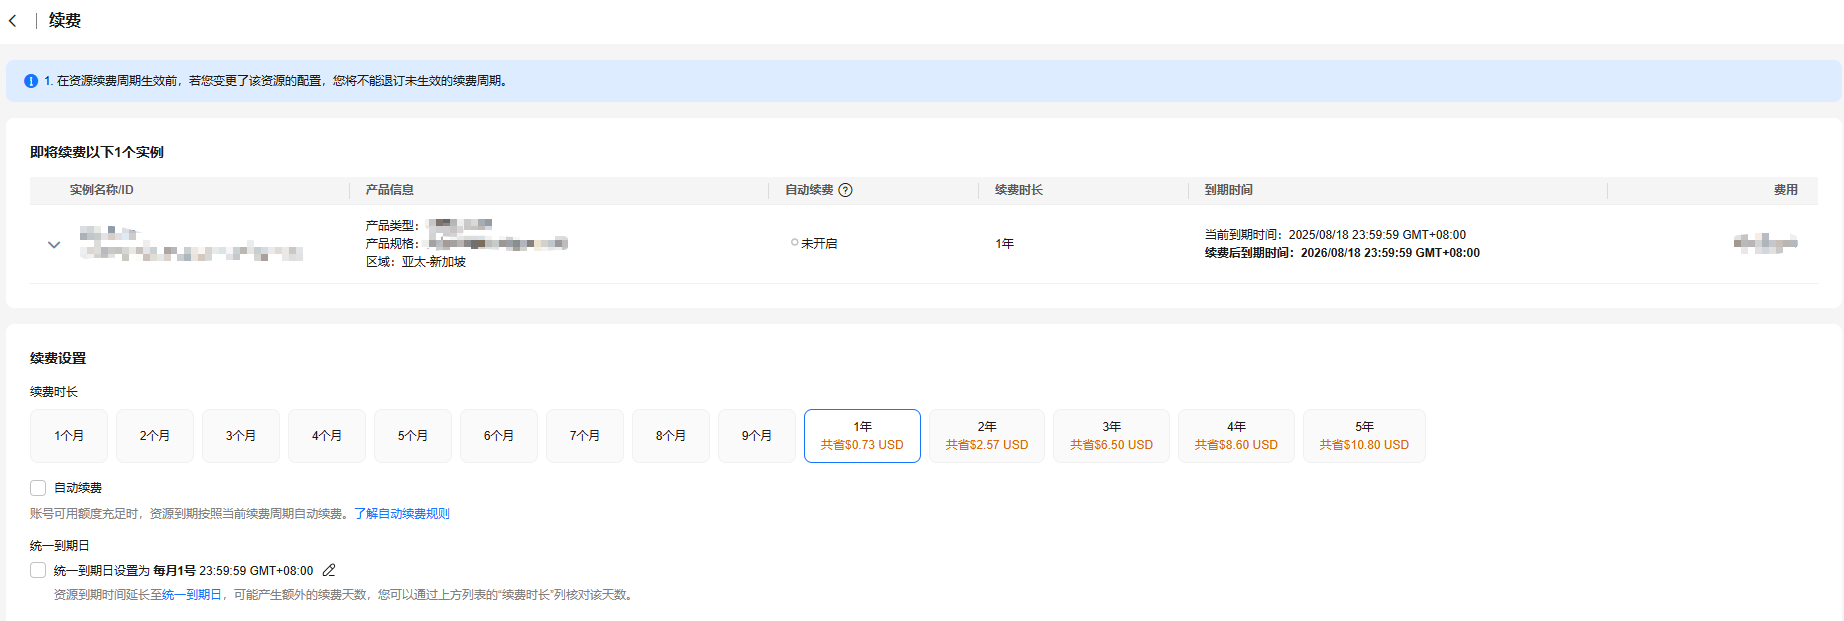The width and height of the screenshot is (1844, 621).
Task: Click the 费用 column header
Action: point(1786,190)
